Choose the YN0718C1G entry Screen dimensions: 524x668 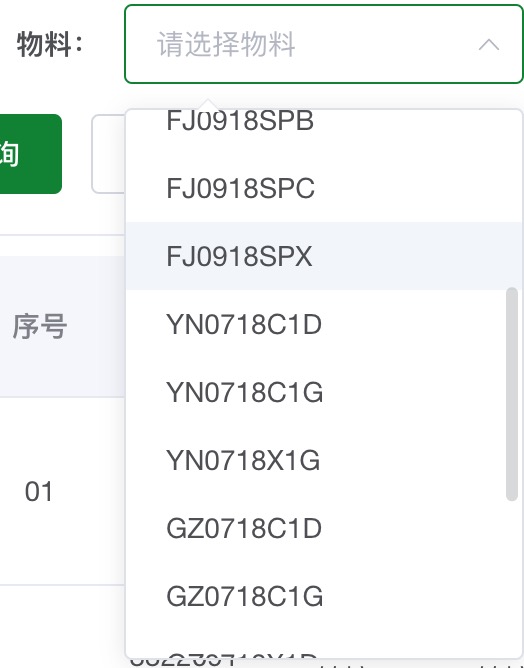point(324,392)
